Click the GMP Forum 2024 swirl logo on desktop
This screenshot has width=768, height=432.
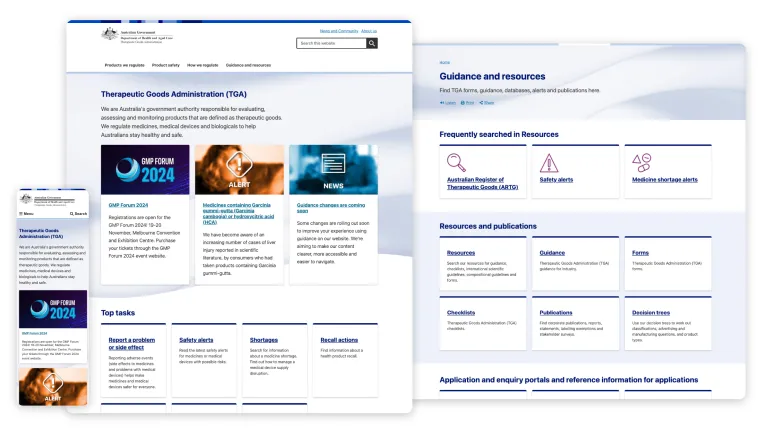tap(127, 169)
